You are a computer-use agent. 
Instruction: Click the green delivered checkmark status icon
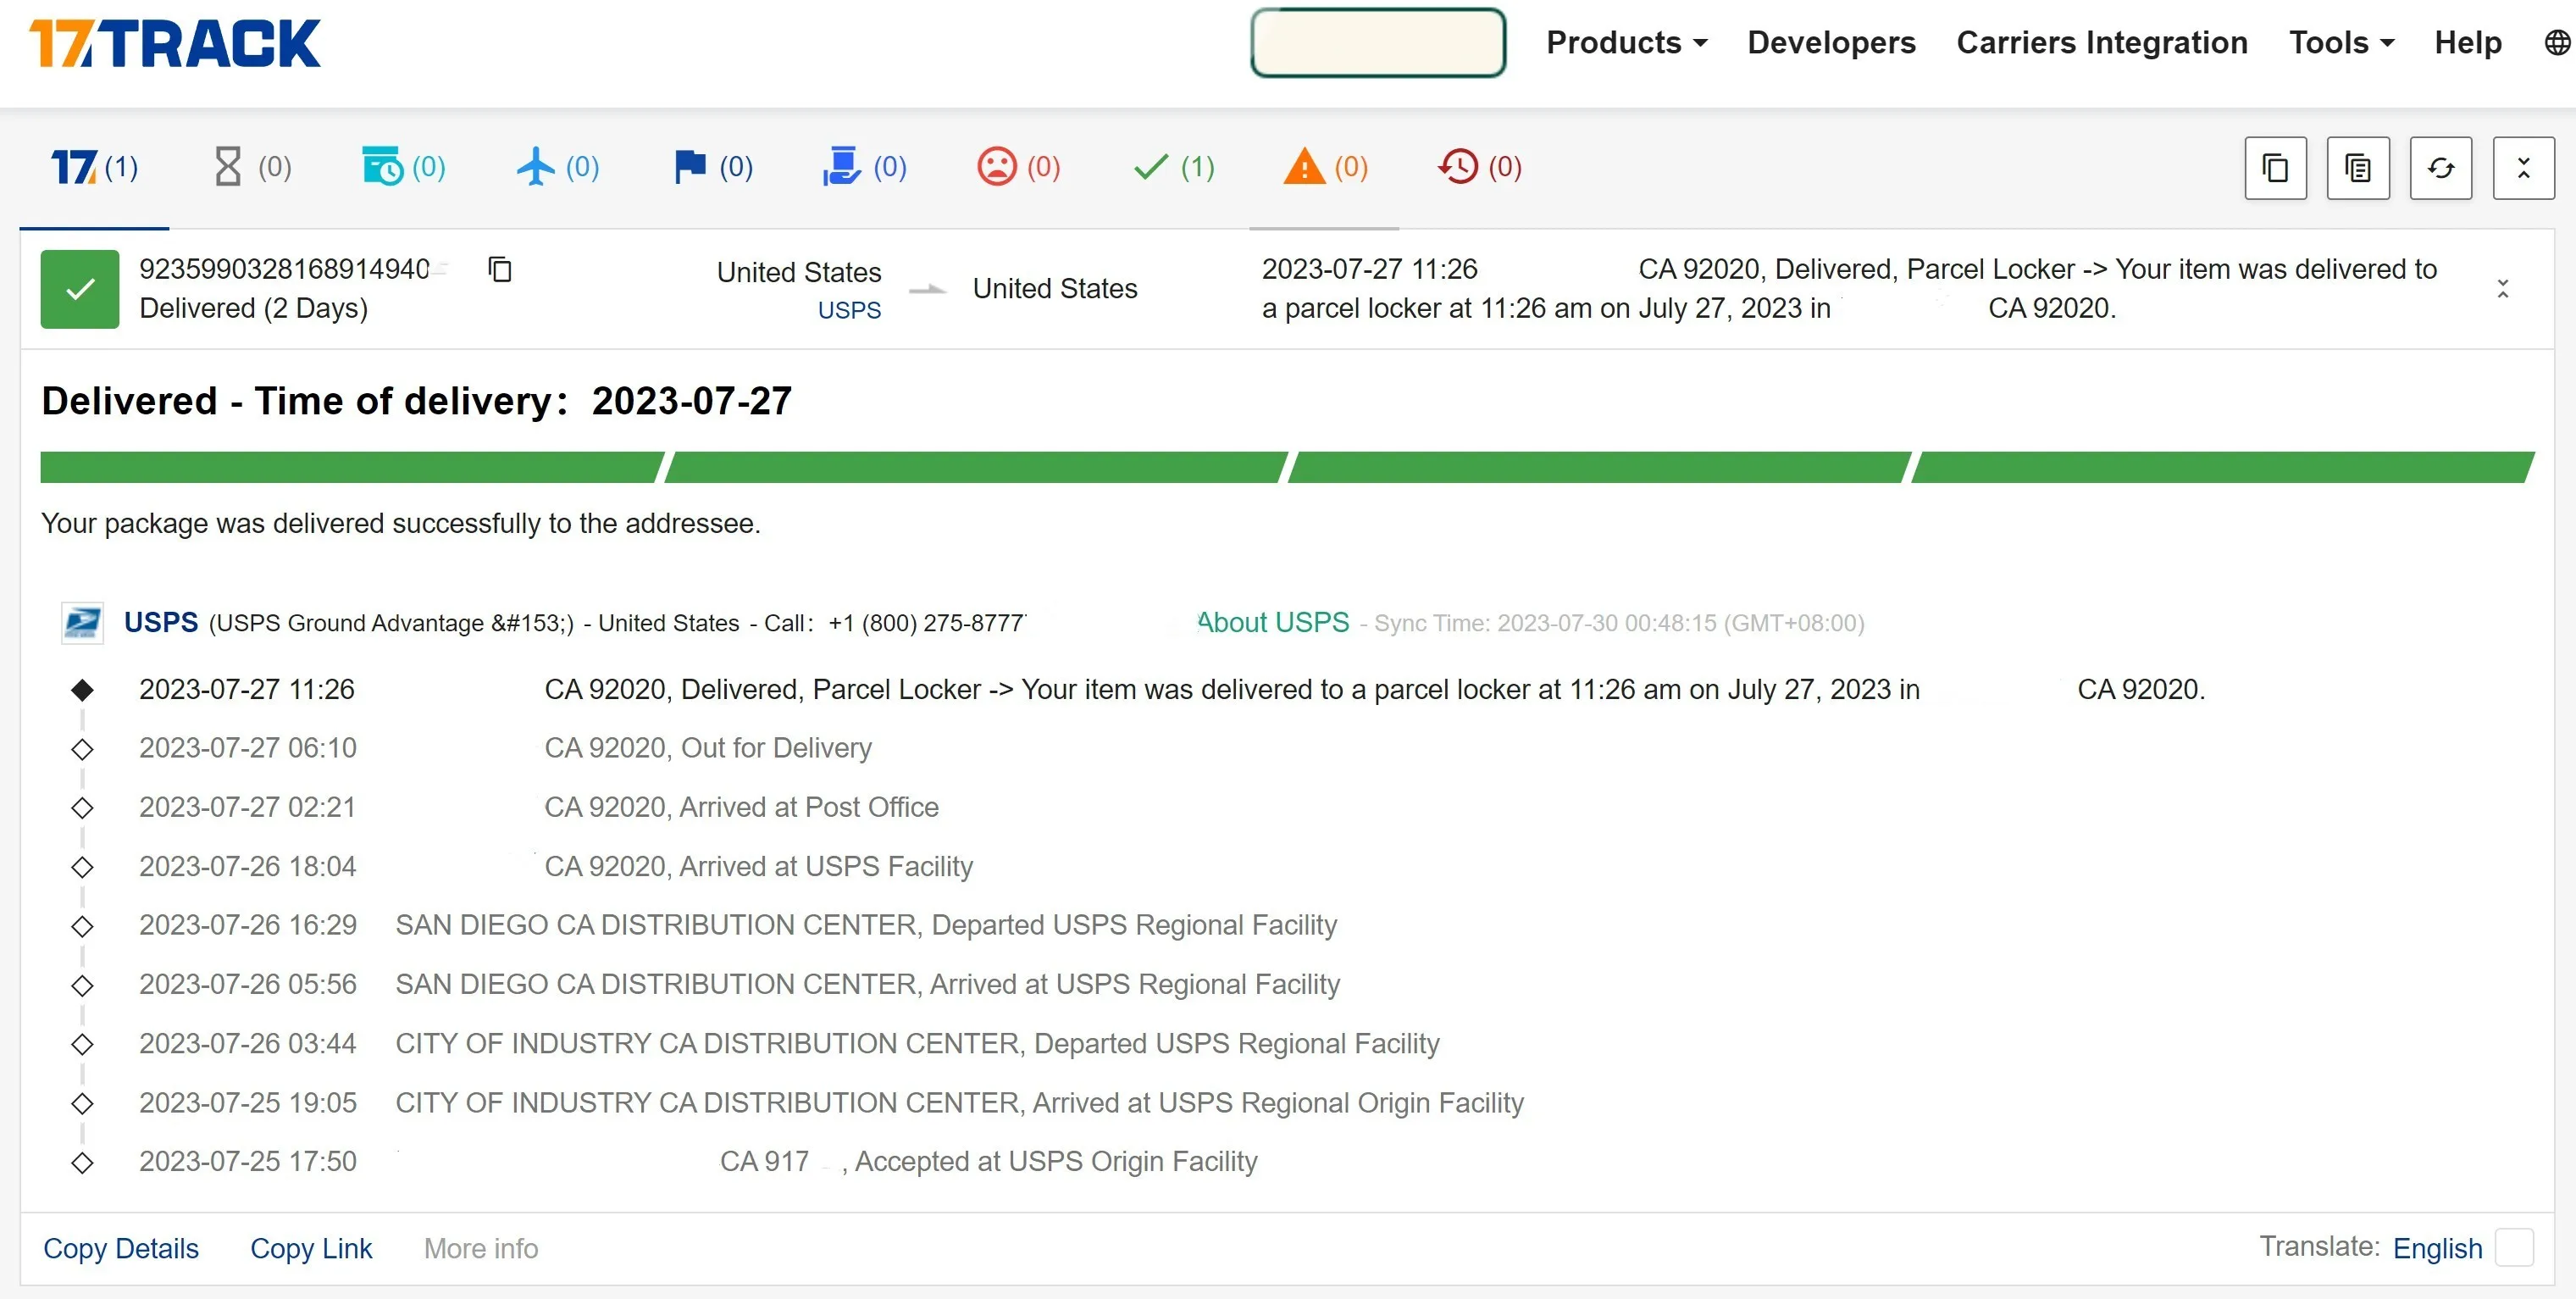[80, 289]
